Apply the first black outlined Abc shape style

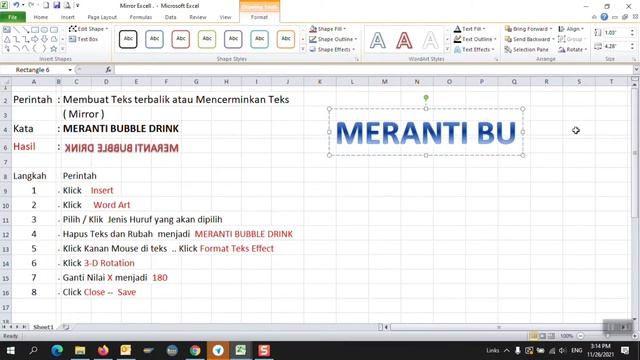128,39
